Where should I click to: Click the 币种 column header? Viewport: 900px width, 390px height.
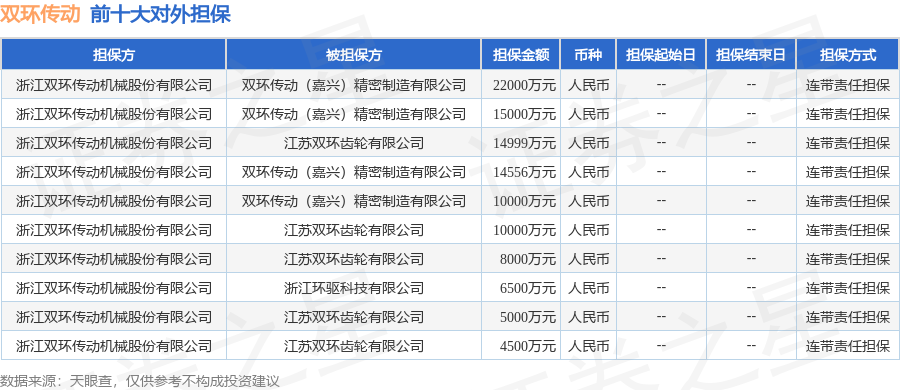(x=588, y=55)
